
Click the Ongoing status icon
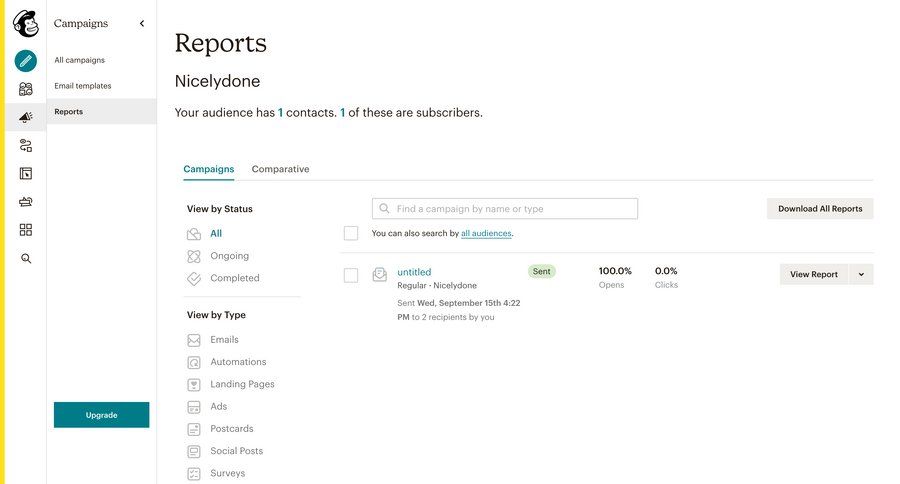(x=194, y=256)
